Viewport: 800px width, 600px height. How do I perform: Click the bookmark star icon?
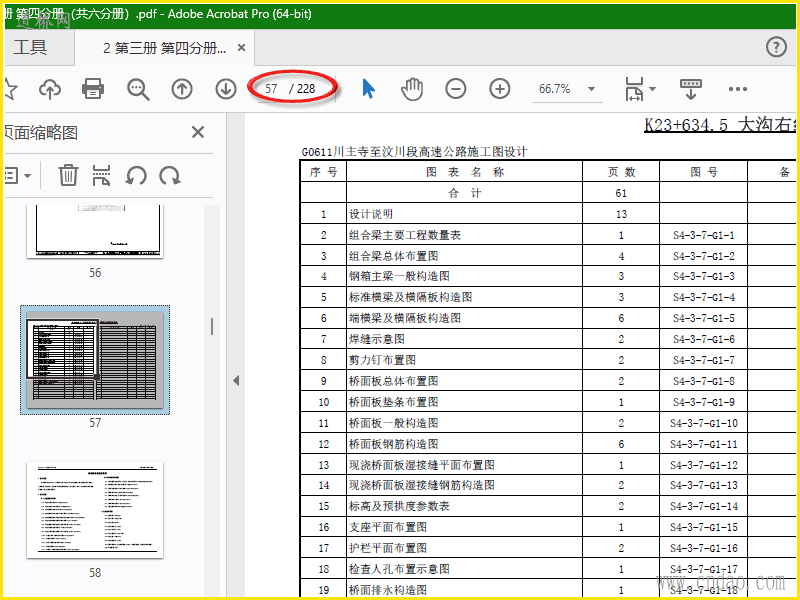point(11,89)
